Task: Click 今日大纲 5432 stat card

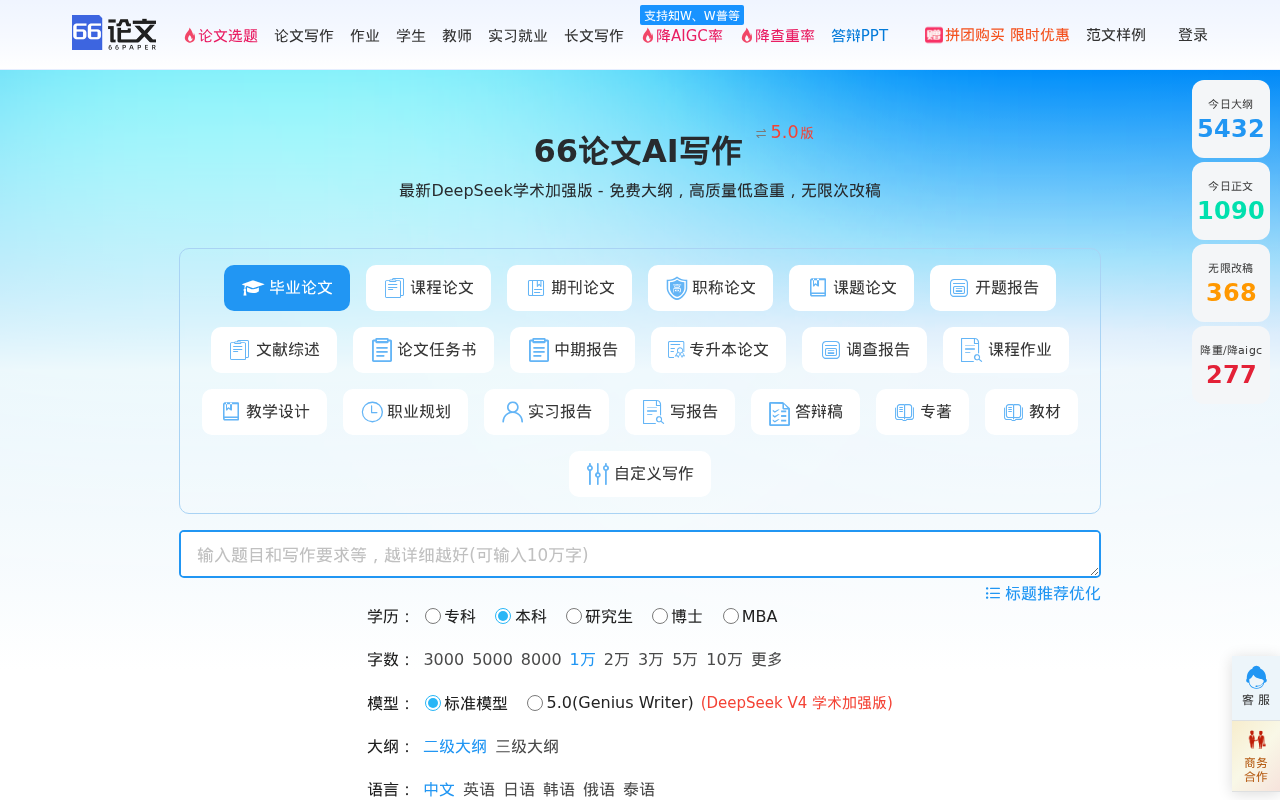Action: pyautogui.click(x=1231, y=119)
